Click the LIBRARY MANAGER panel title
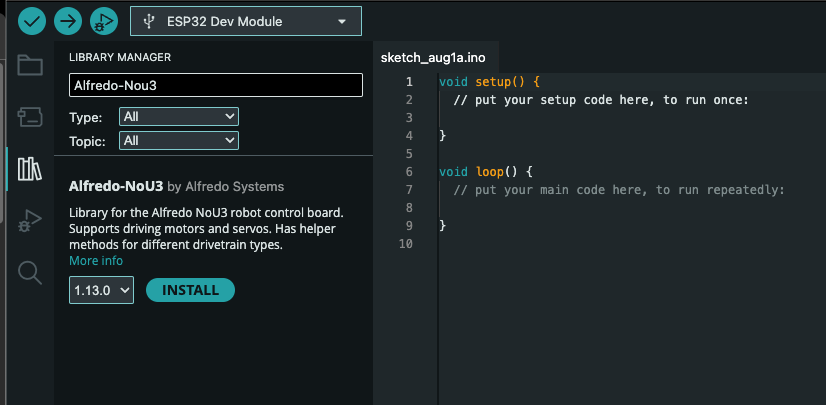The width and height of the screenshot is (826, 405). (x=120, y=57)
